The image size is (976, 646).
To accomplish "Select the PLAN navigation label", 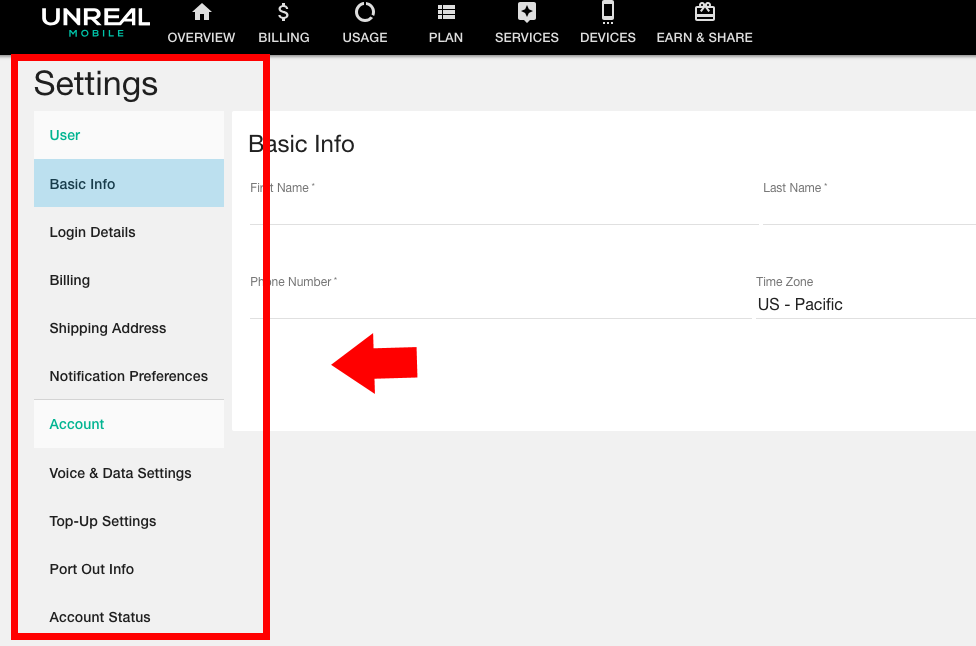I will point(446,37).
